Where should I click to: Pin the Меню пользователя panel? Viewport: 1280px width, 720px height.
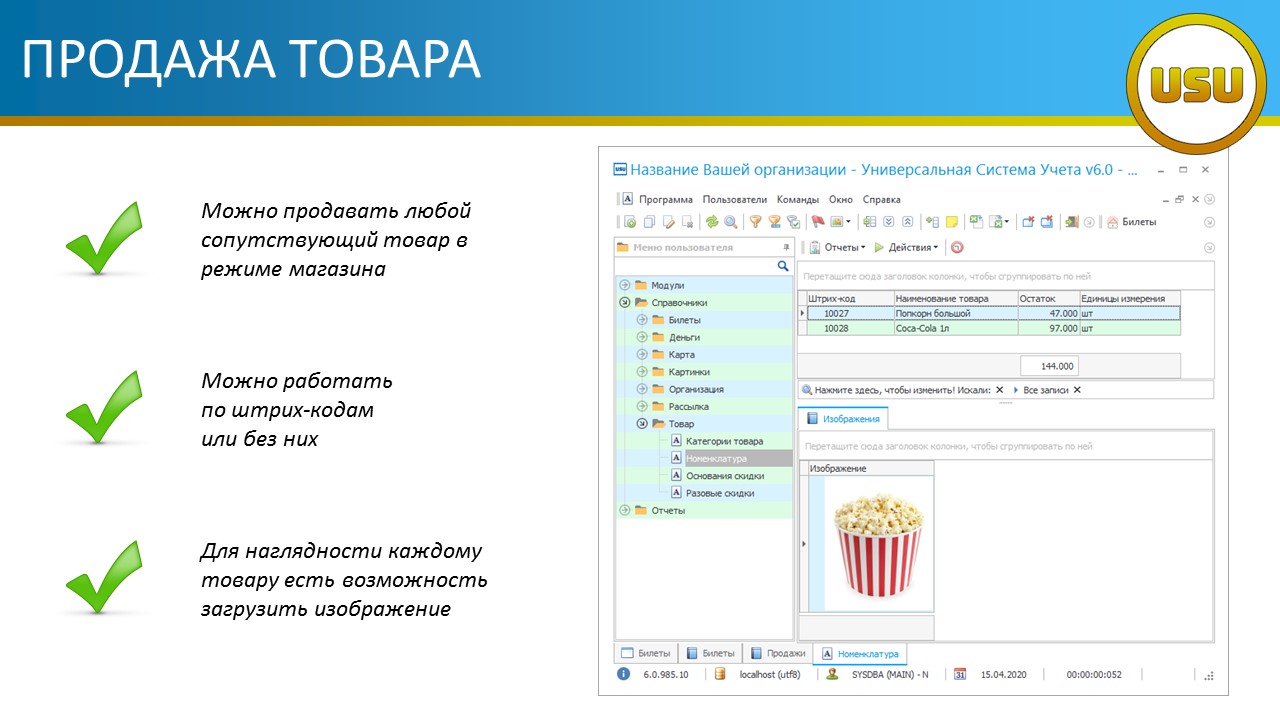click(x=786, y=247)
